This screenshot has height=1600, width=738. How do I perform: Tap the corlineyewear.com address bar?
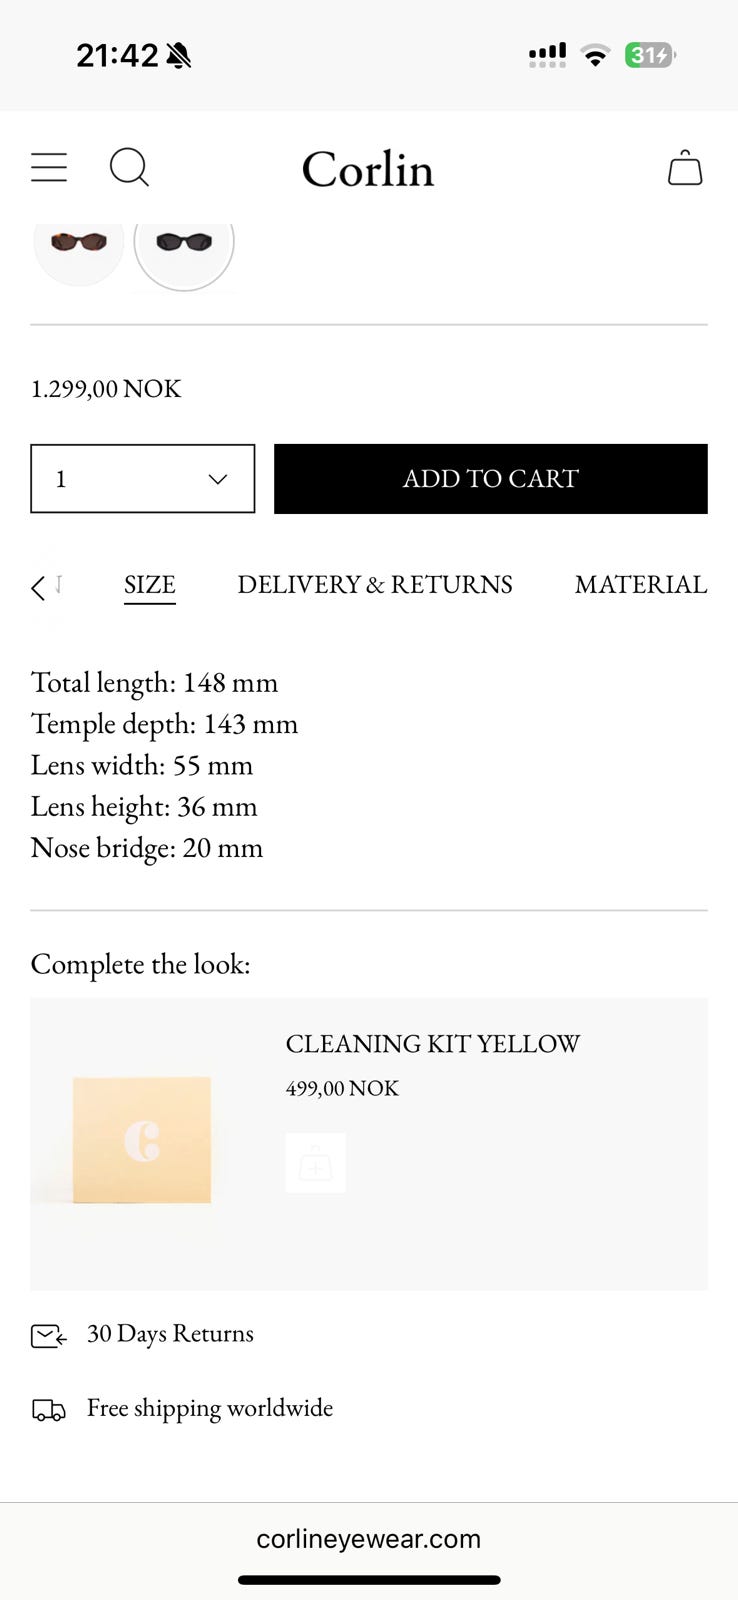click(369, 1539)
